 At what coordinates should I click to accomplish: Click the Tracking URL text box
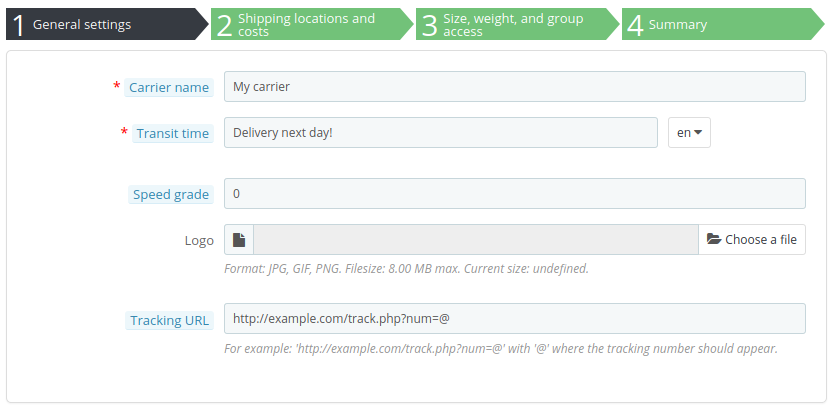[x=514, y=319]
